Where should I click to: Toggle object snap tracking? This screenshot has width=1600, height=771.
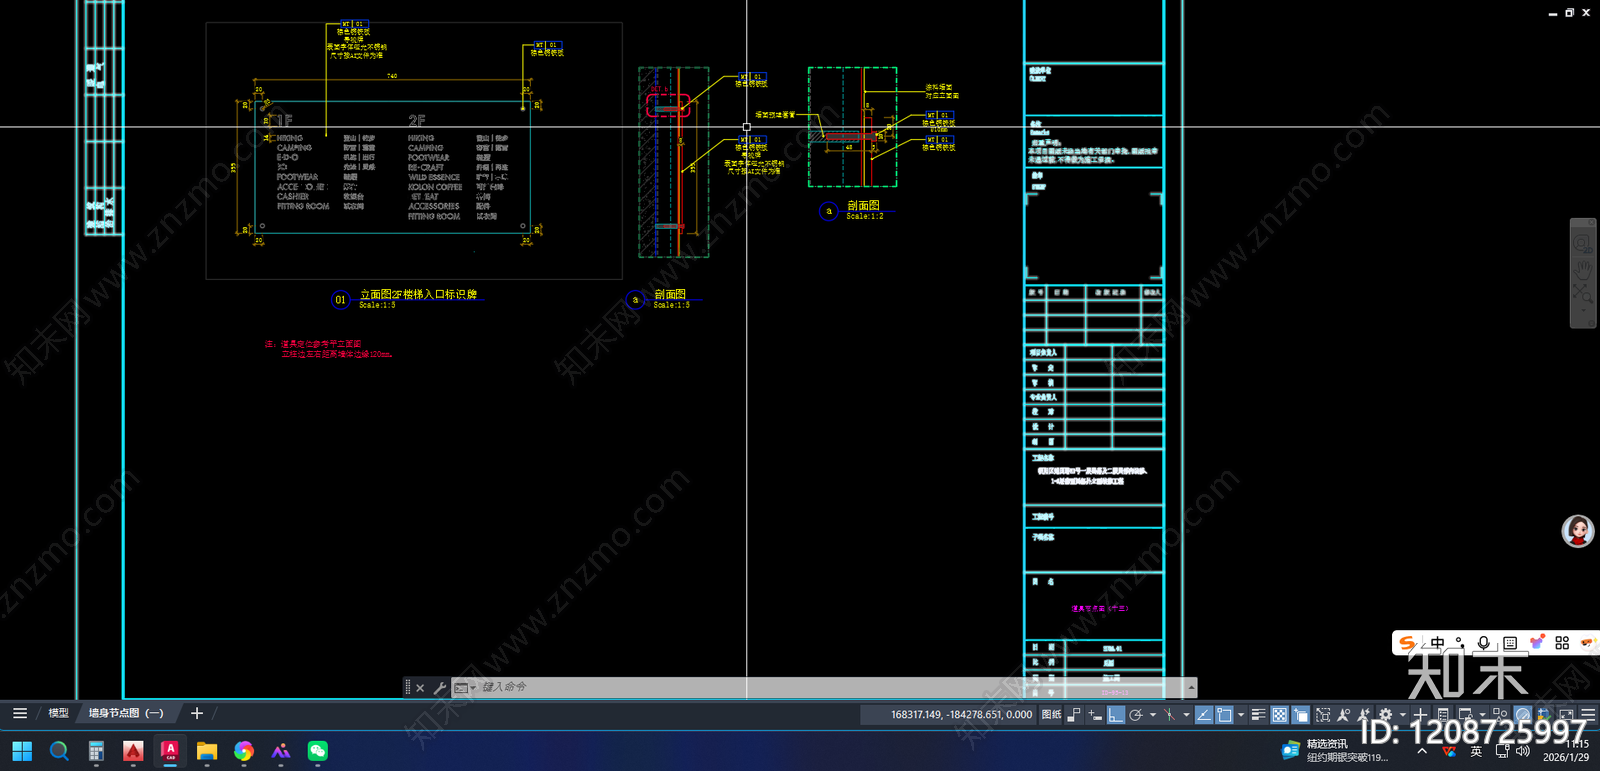click(1204, 714)
